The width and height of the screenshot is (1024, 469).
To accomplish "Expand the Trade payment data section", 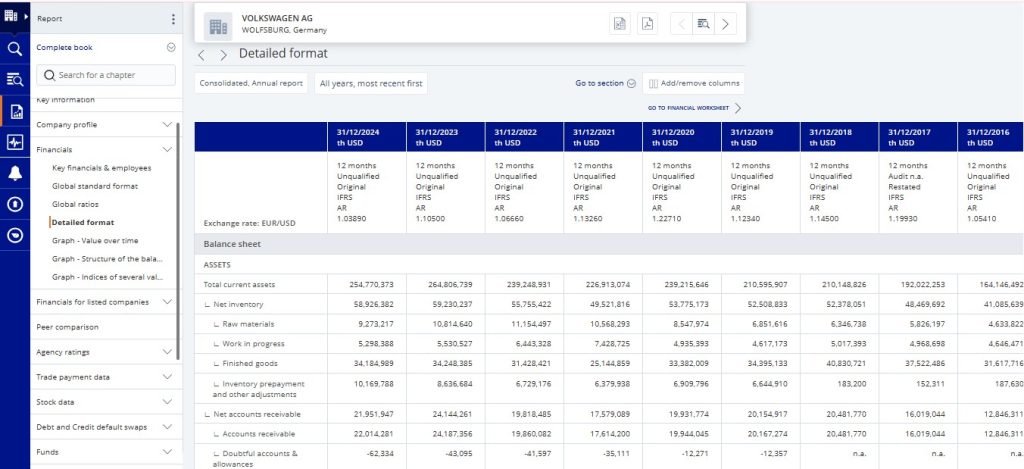I will (167, 377).
